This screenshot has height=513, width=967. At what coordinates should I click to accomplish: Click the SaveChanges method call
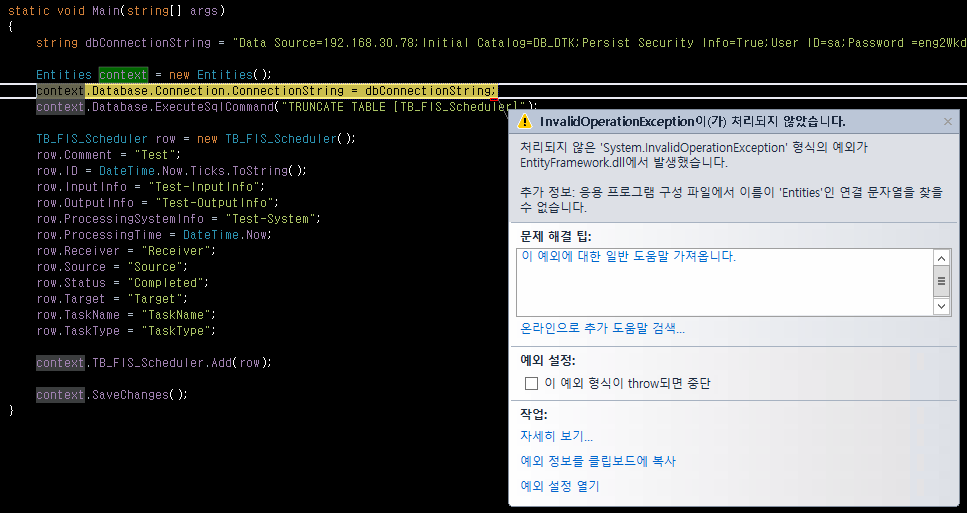point(138,395)
